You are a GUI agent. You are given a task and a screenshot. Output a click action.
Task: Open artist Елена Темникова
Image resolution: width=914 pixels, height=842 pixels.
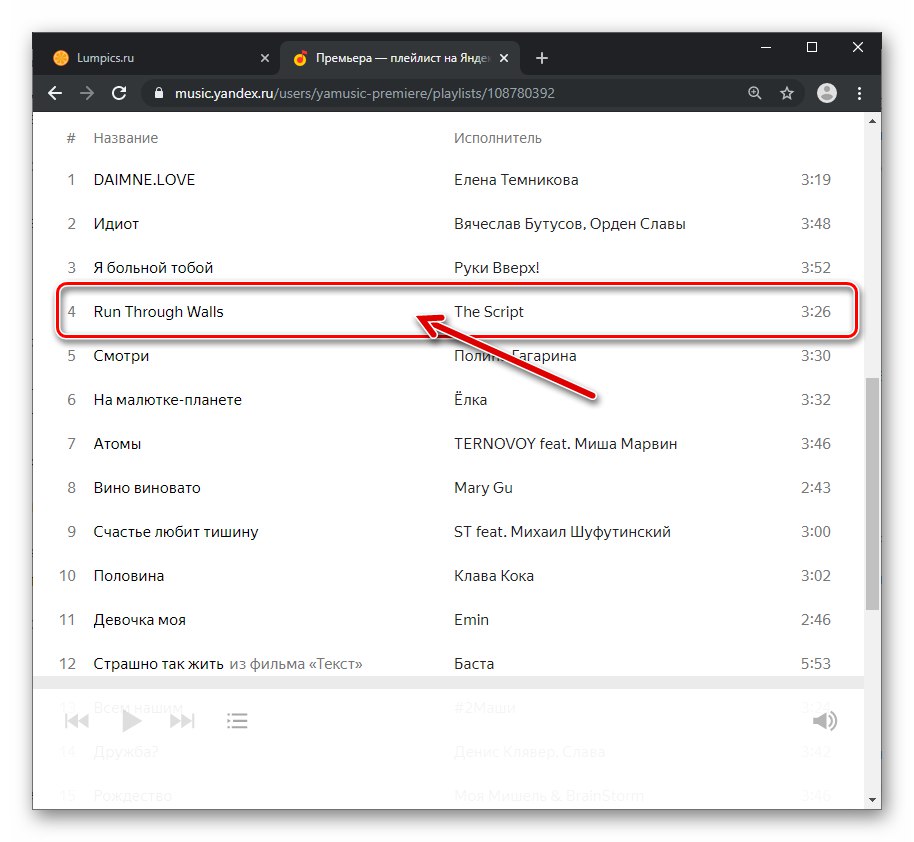pos(516,180)
